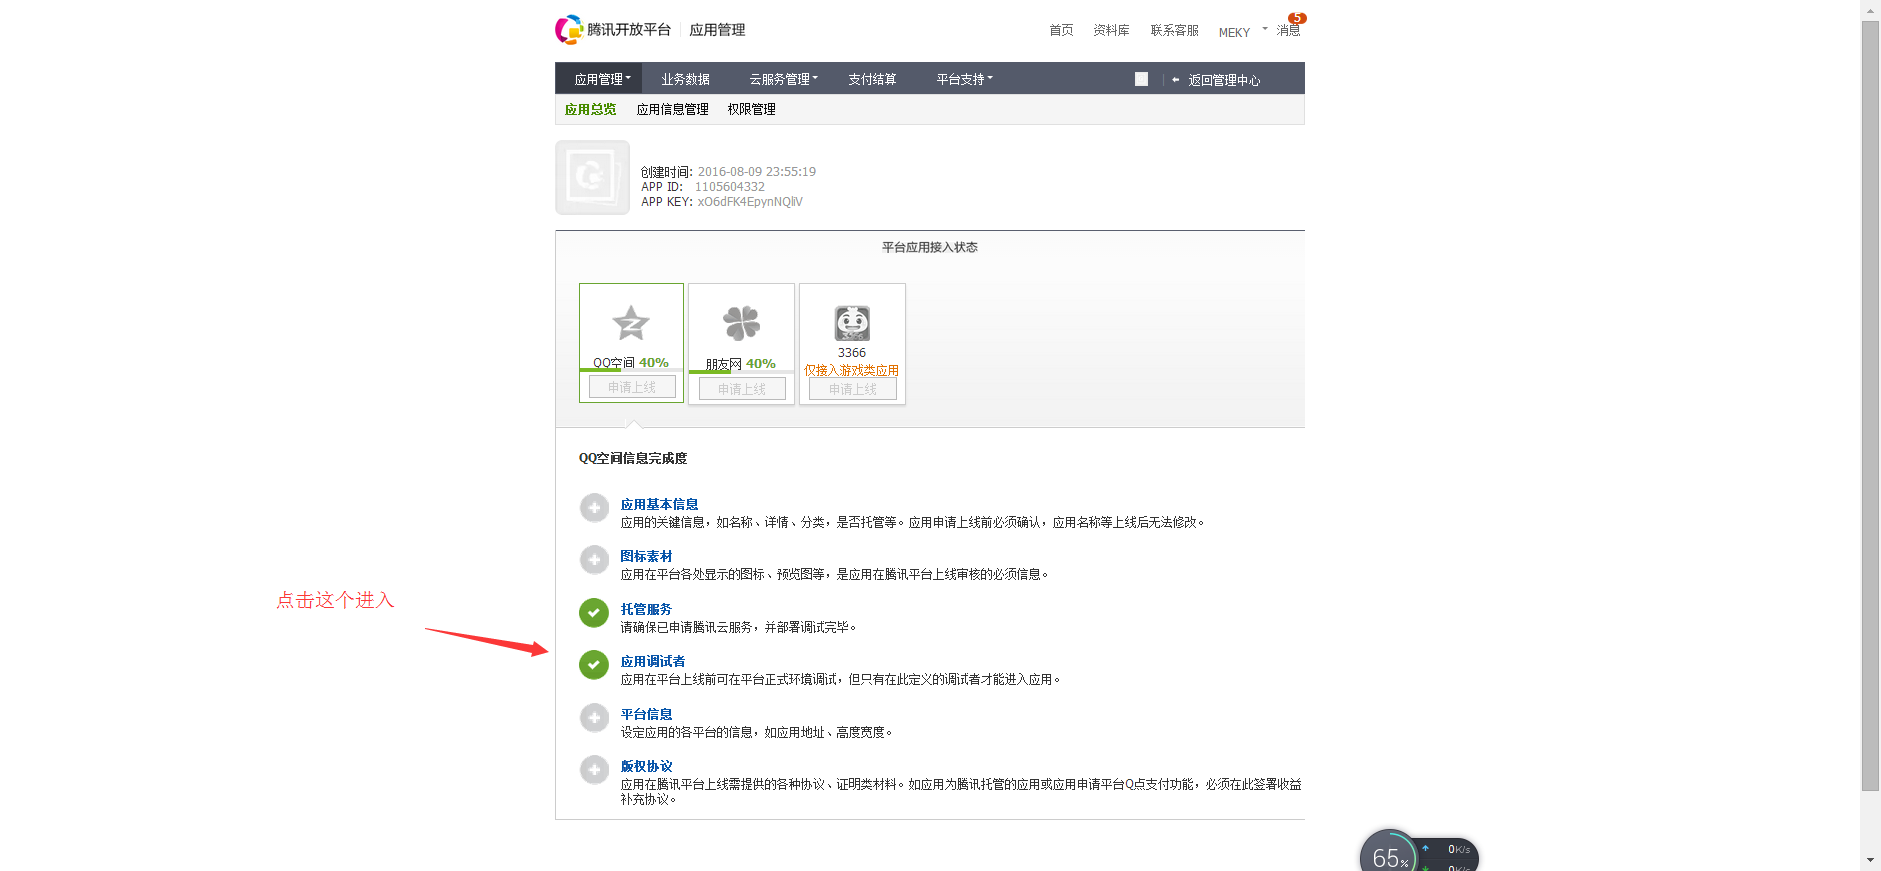This screenshot has height=871, width=1881.
Task: Open the 业务数据 menu item
Action: [x=685, y=79]
